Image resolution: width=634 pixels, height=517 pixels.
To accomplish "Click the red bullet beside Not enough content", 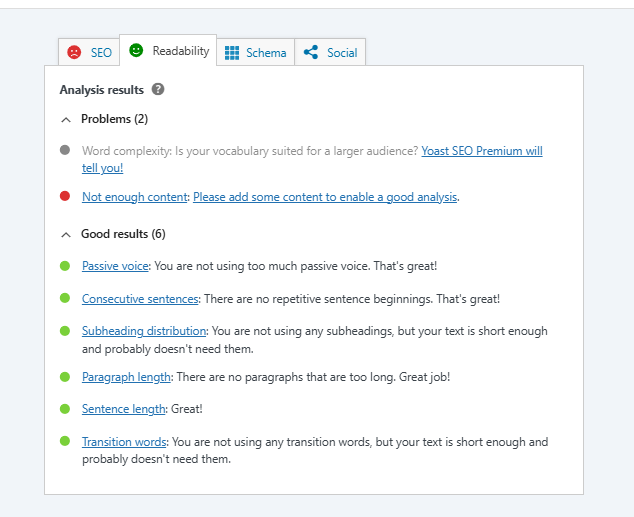I will click(65, 196).
